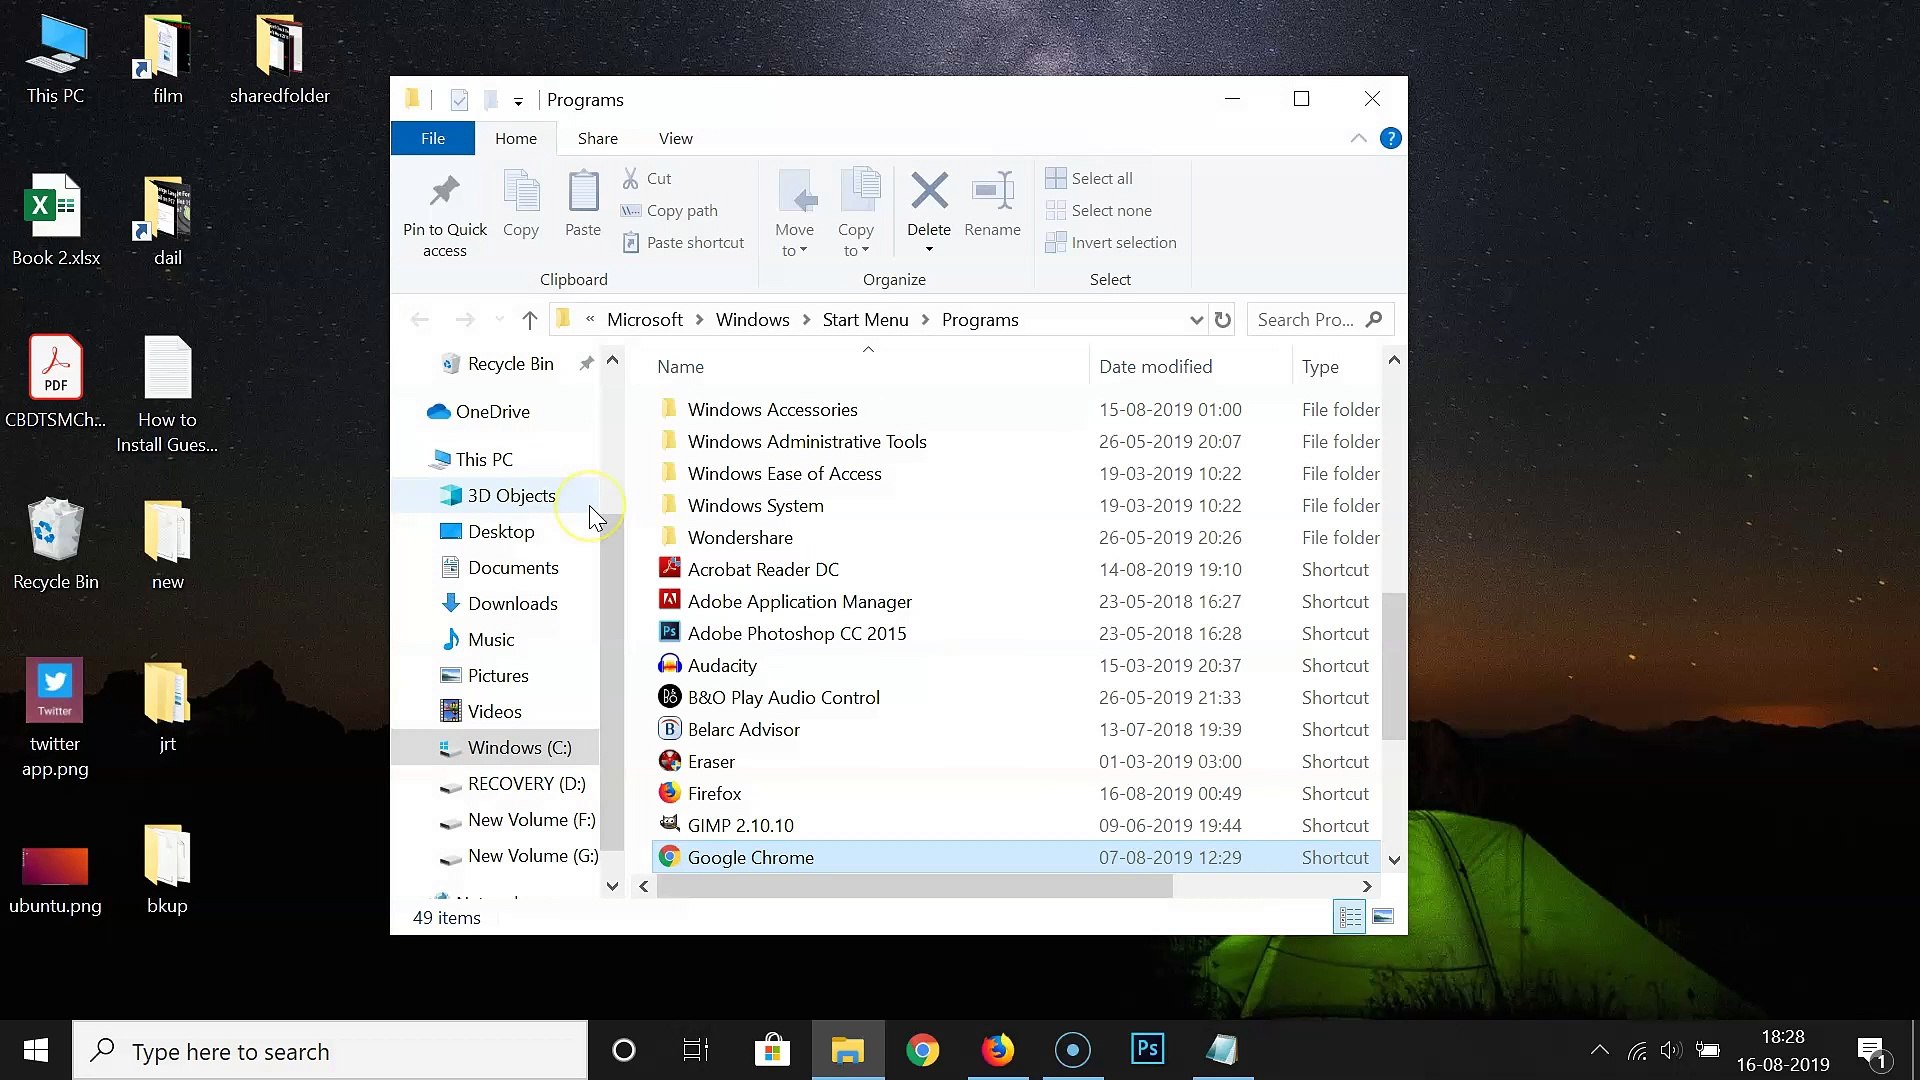Click the Properties checkmark in quick access toolbar

(459, 100)
